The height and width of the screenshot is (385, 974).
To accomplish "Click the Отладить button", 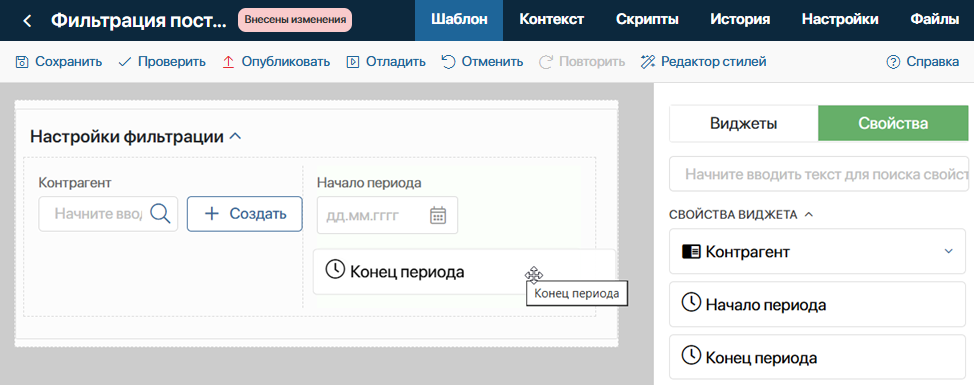I will [386, 61].
